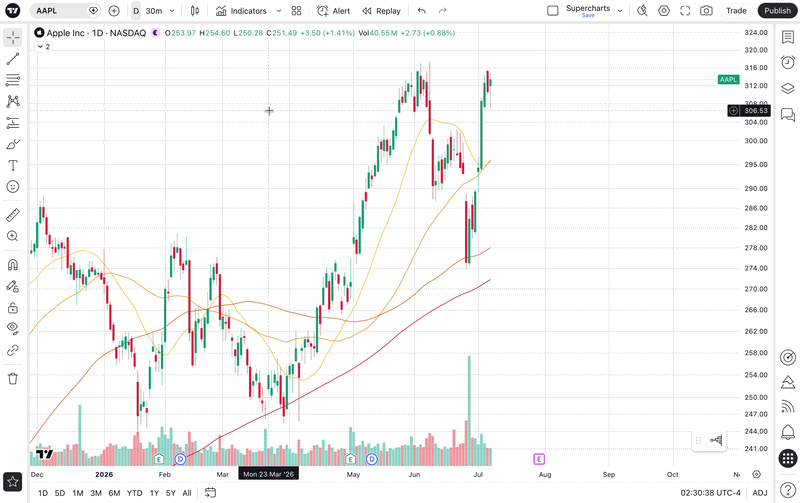Publish the chart idea

tap(778, 11)
